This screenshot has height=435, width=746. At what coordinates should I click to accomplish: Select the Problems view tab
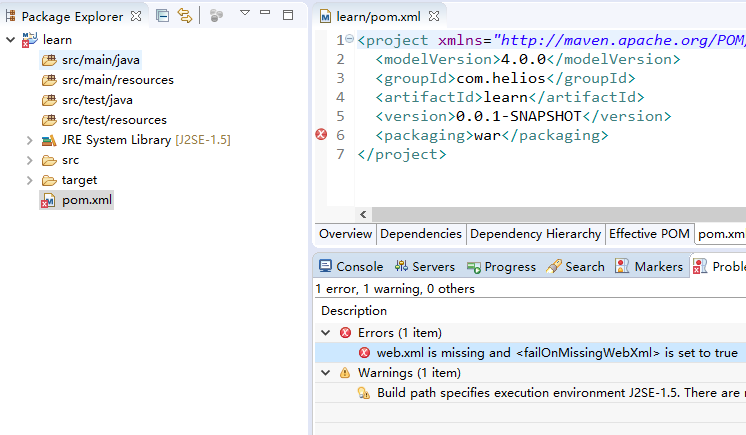[719, 267]
